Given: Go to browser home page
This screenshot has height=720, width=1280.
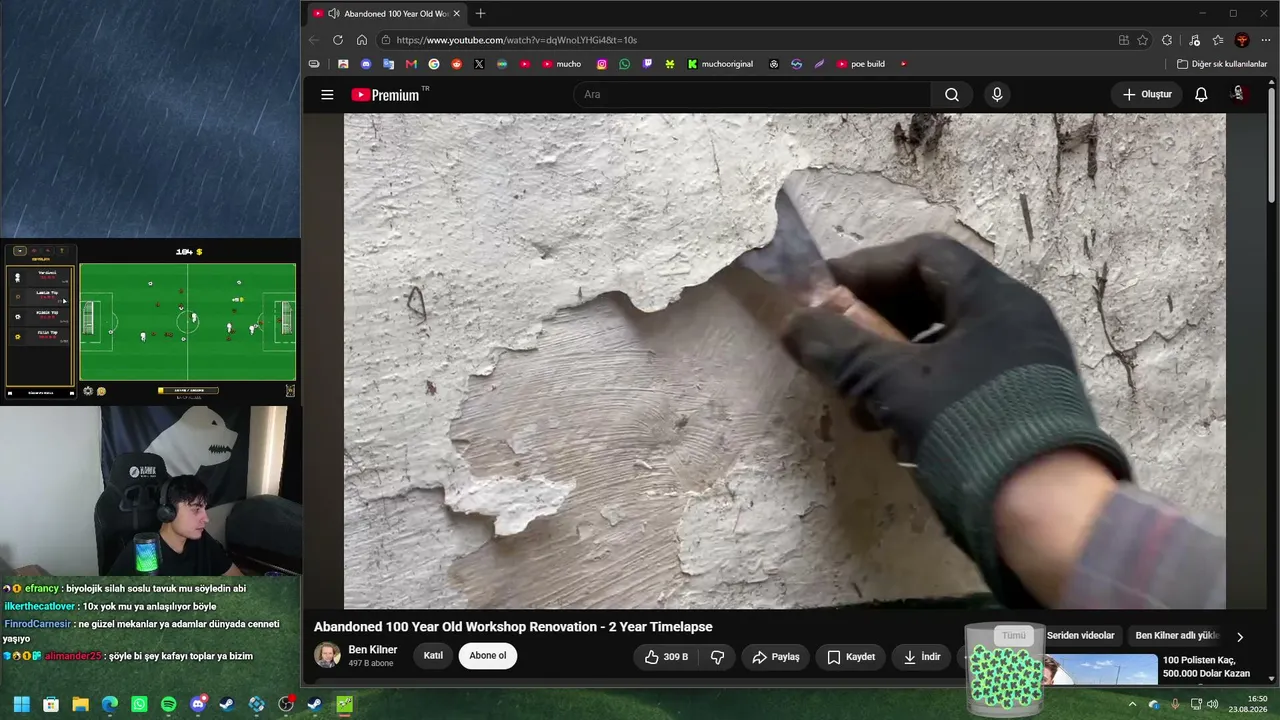Looking at the screenshot, I should coord(362,40).
